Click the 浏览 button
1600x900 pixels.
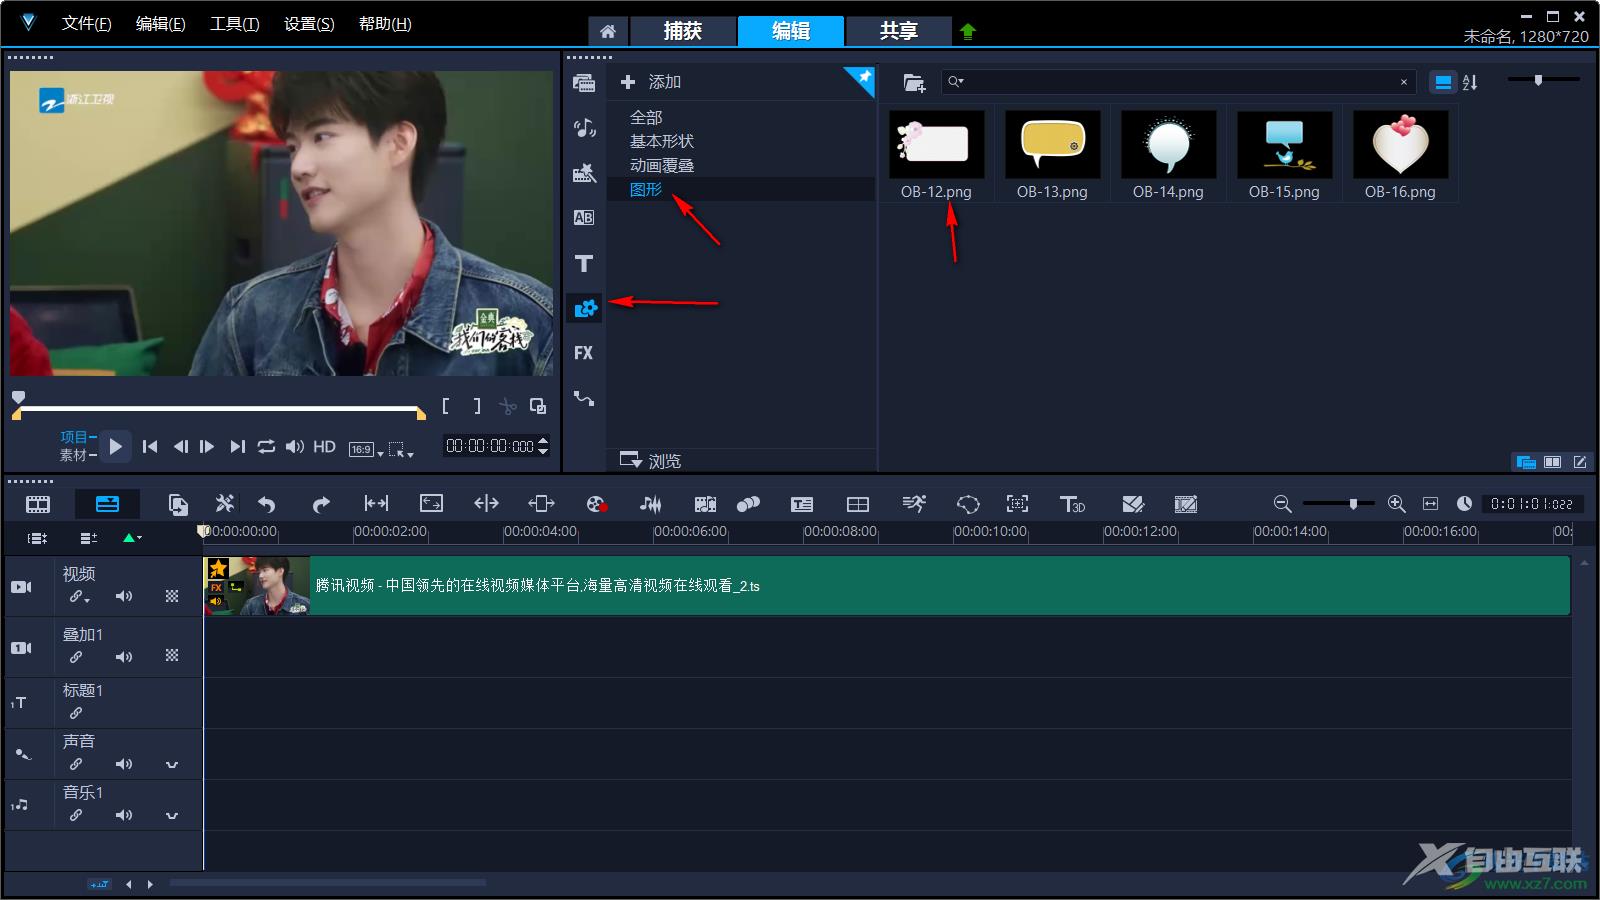pos(651,460)
